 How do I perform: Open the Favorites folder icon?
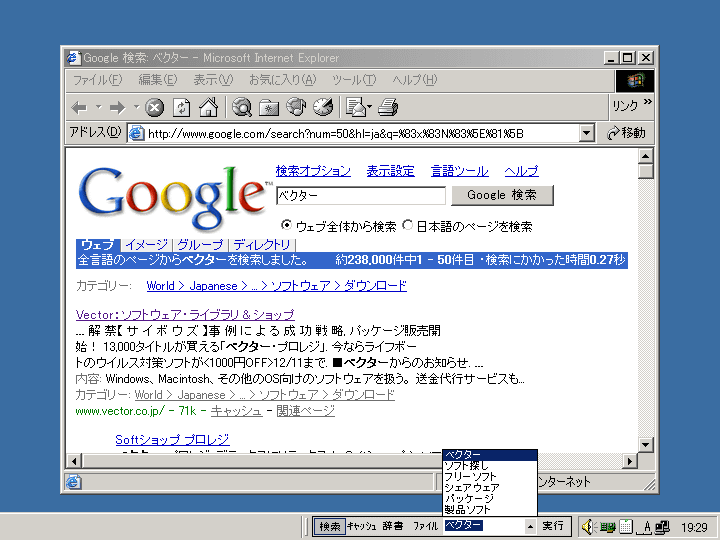tap(269, 108)
